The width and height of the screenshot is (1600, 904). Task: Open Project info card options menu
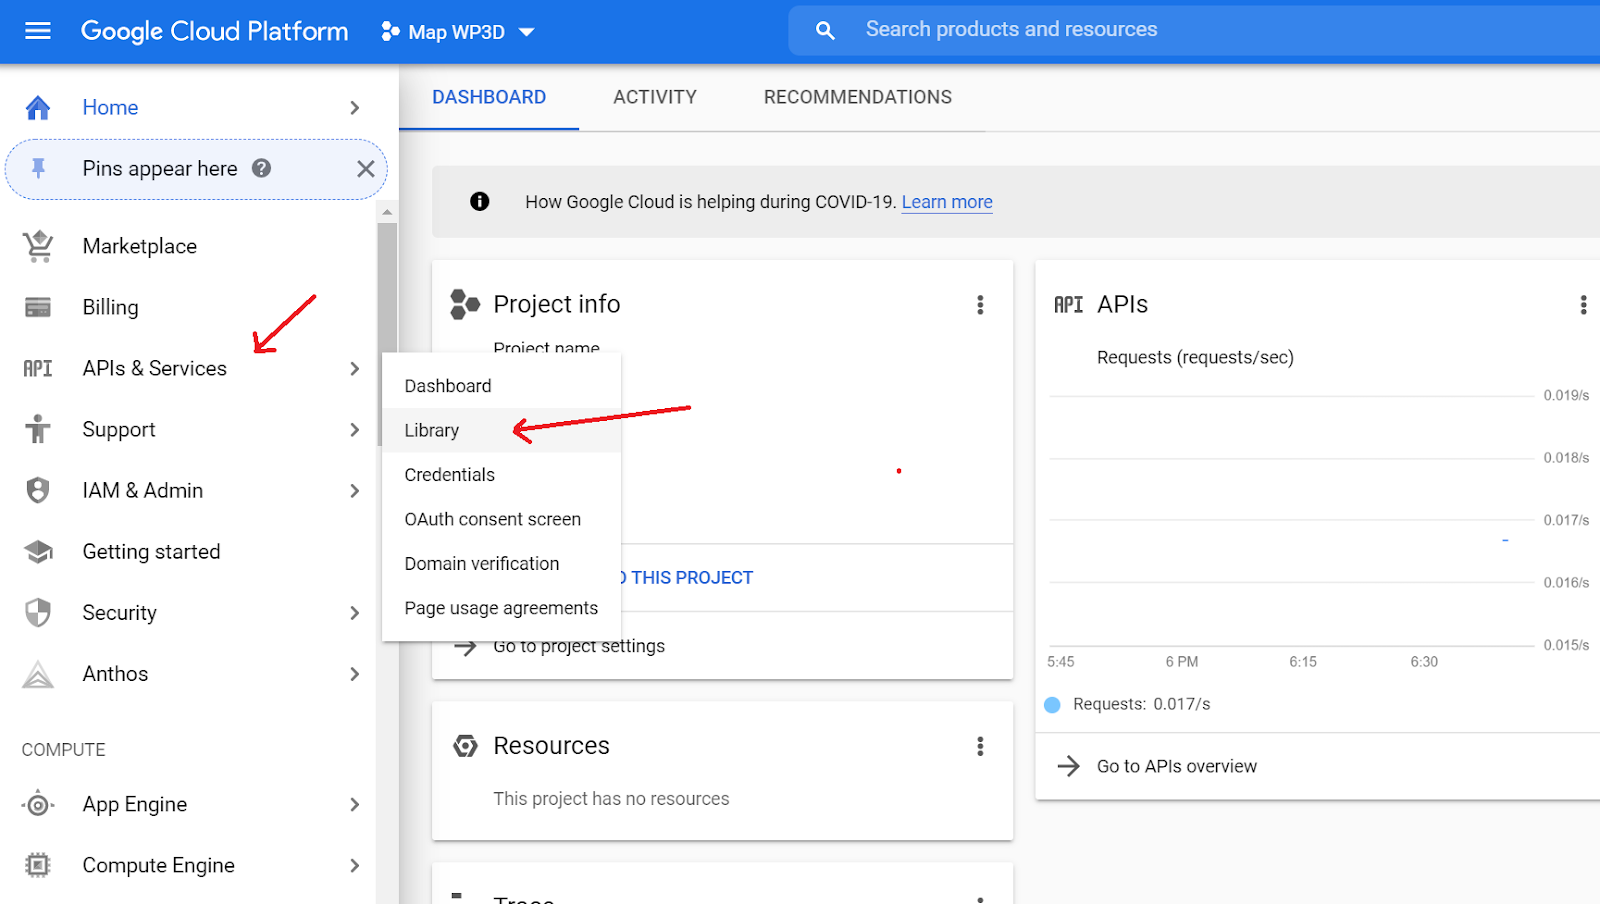pos(980,305)
